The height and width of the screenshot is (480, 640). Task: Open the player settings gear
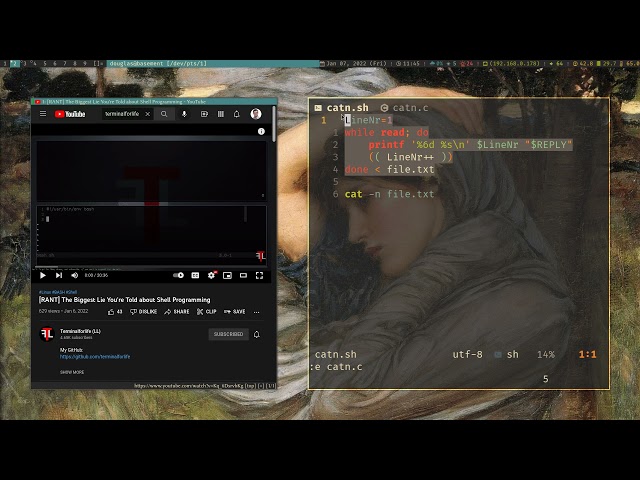[211, 276]
